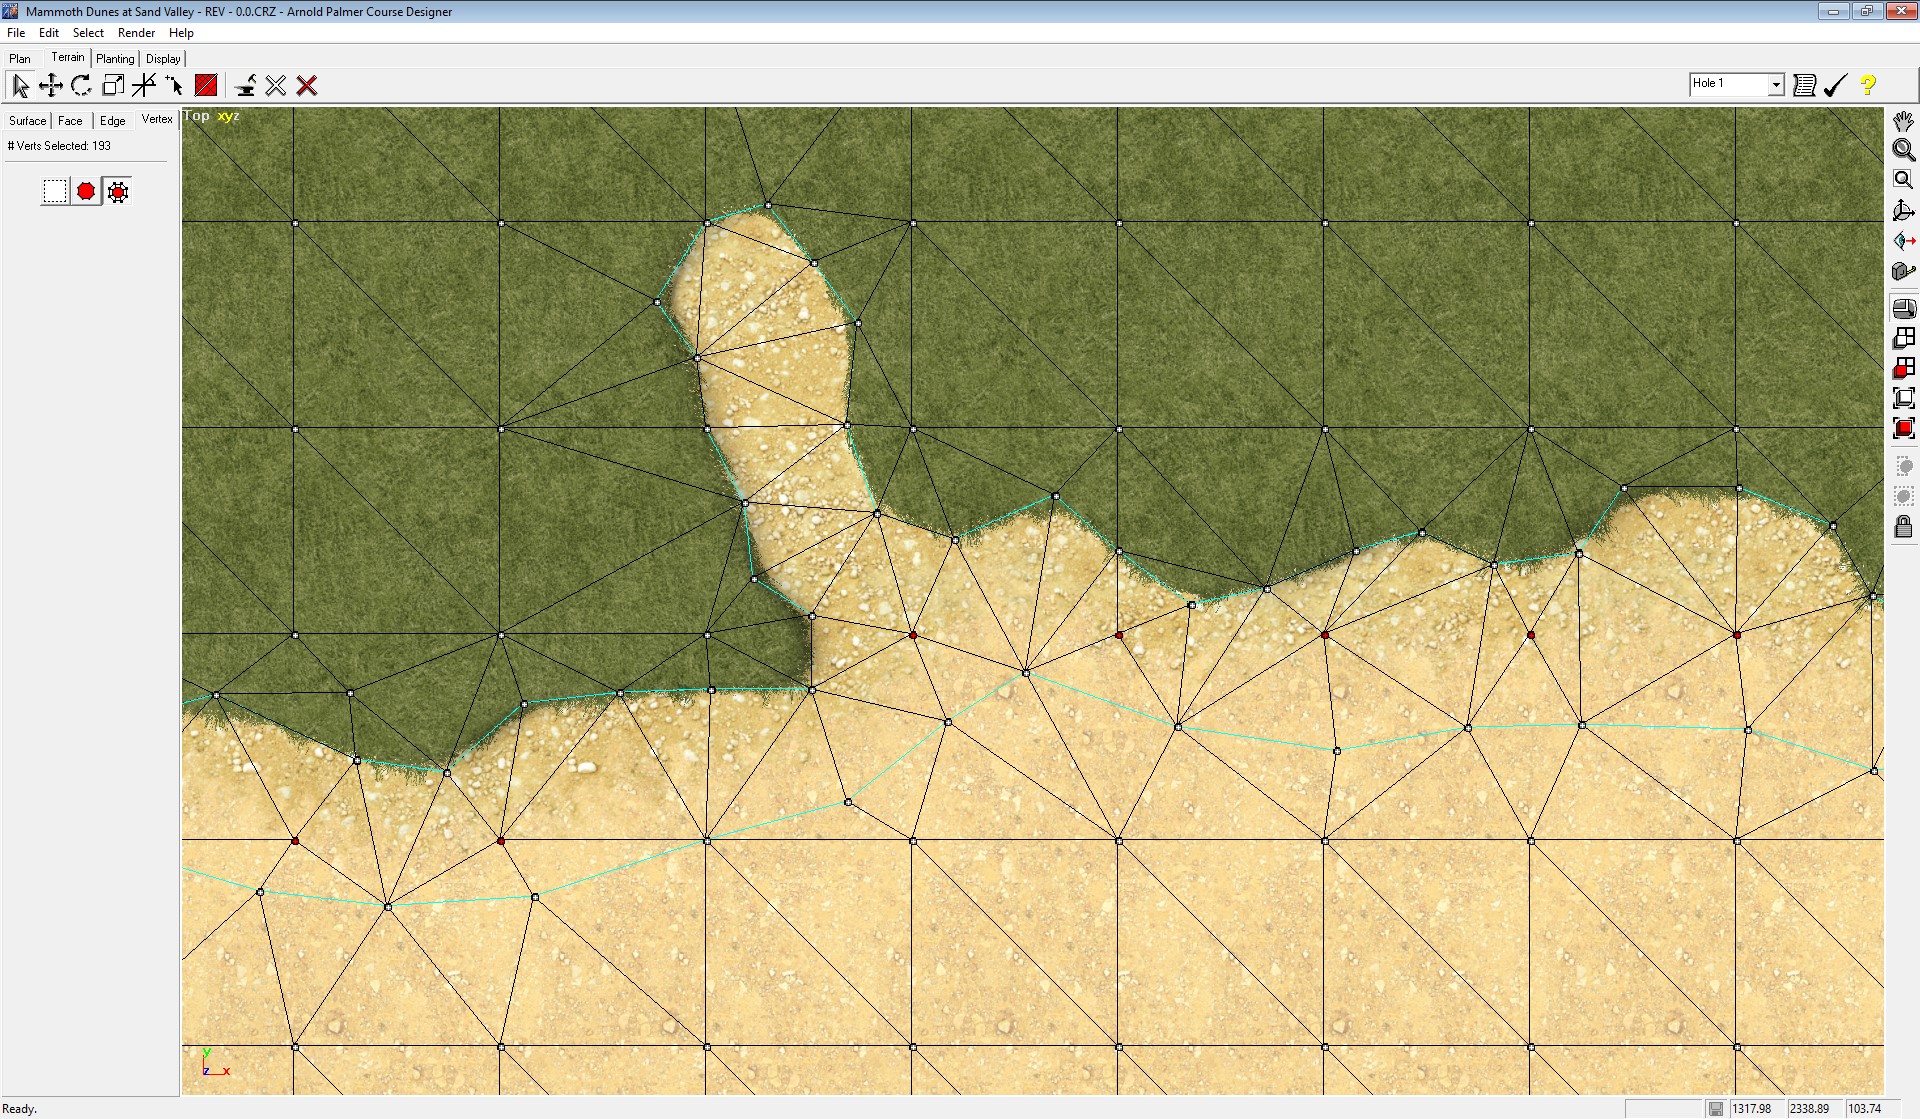Switch to the Face sub-tab

coord(70,121)
